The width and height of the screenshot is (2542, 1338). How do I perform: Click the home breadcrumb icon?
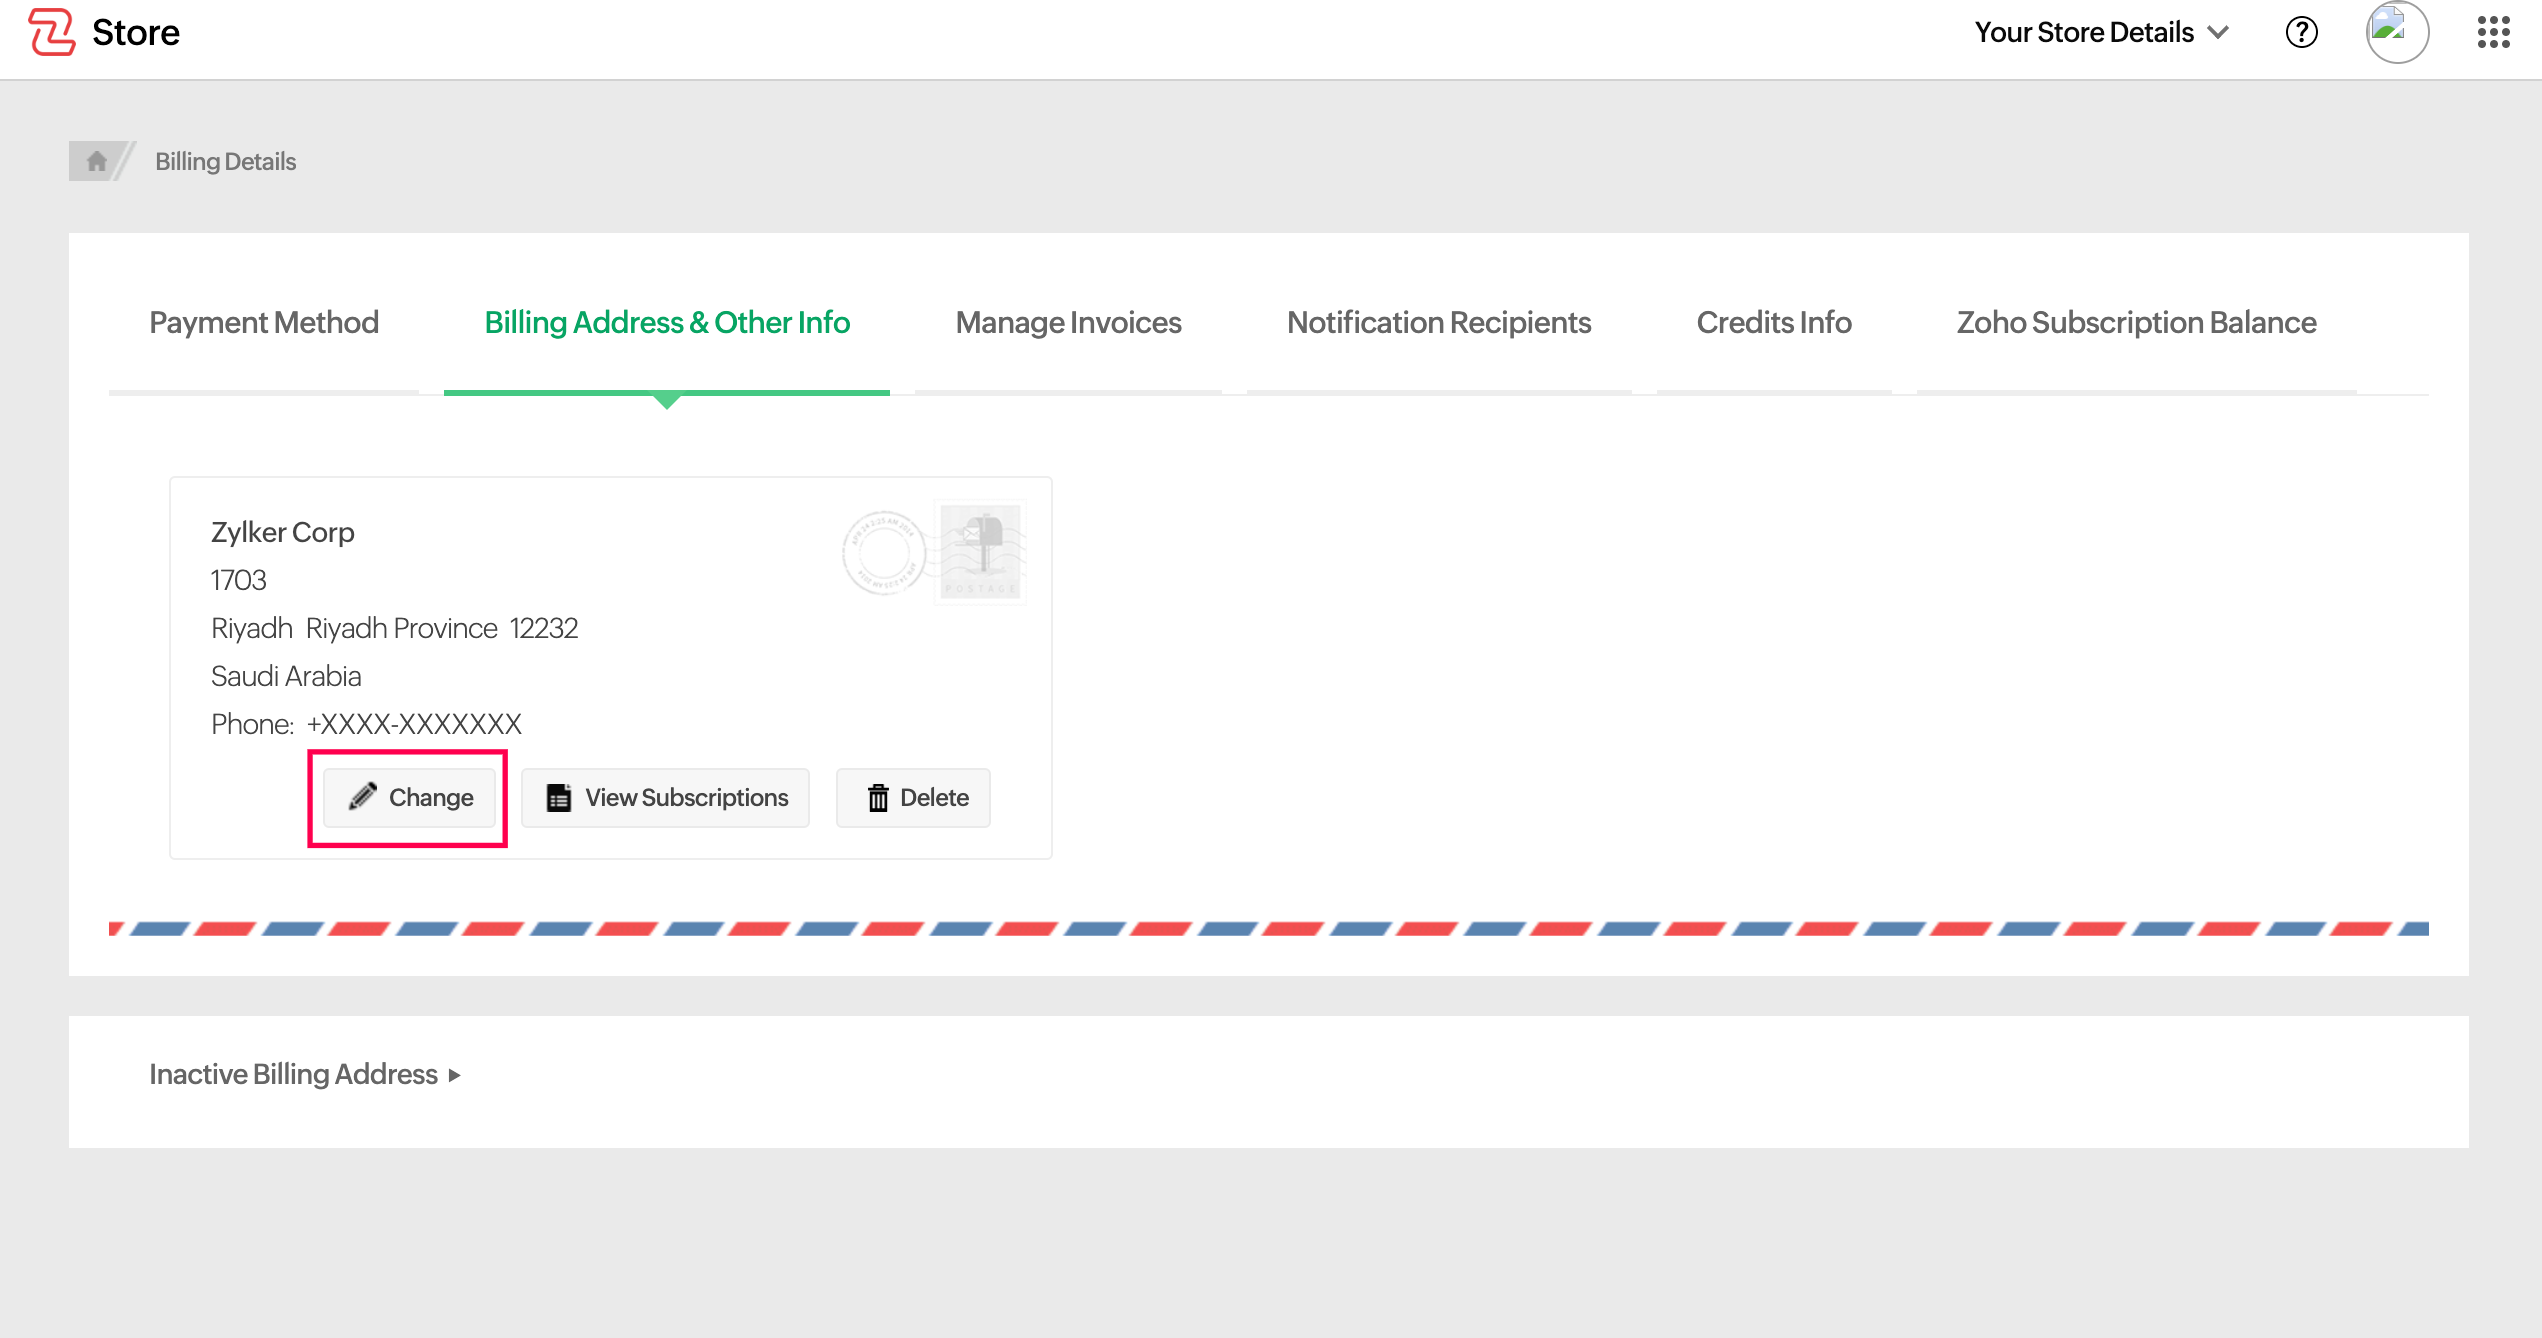coord(96,160)
